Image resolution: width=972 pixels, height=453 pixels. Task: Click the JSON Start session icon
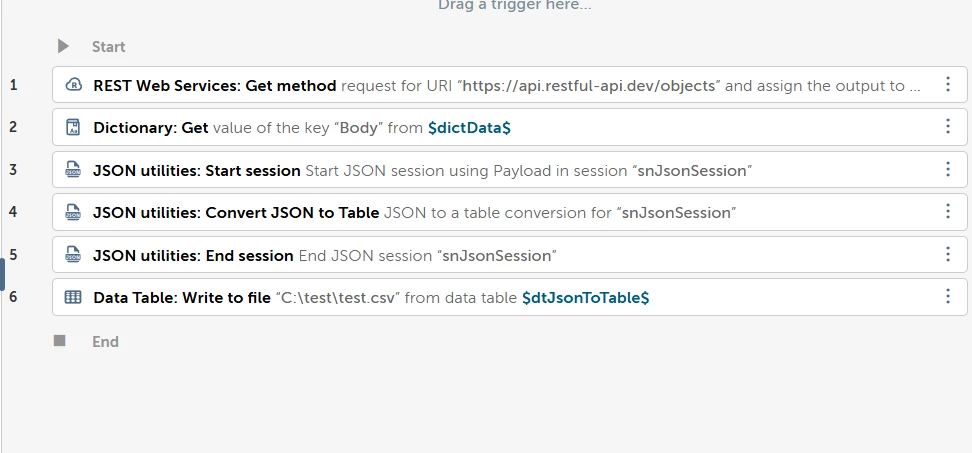coord(72,170)
